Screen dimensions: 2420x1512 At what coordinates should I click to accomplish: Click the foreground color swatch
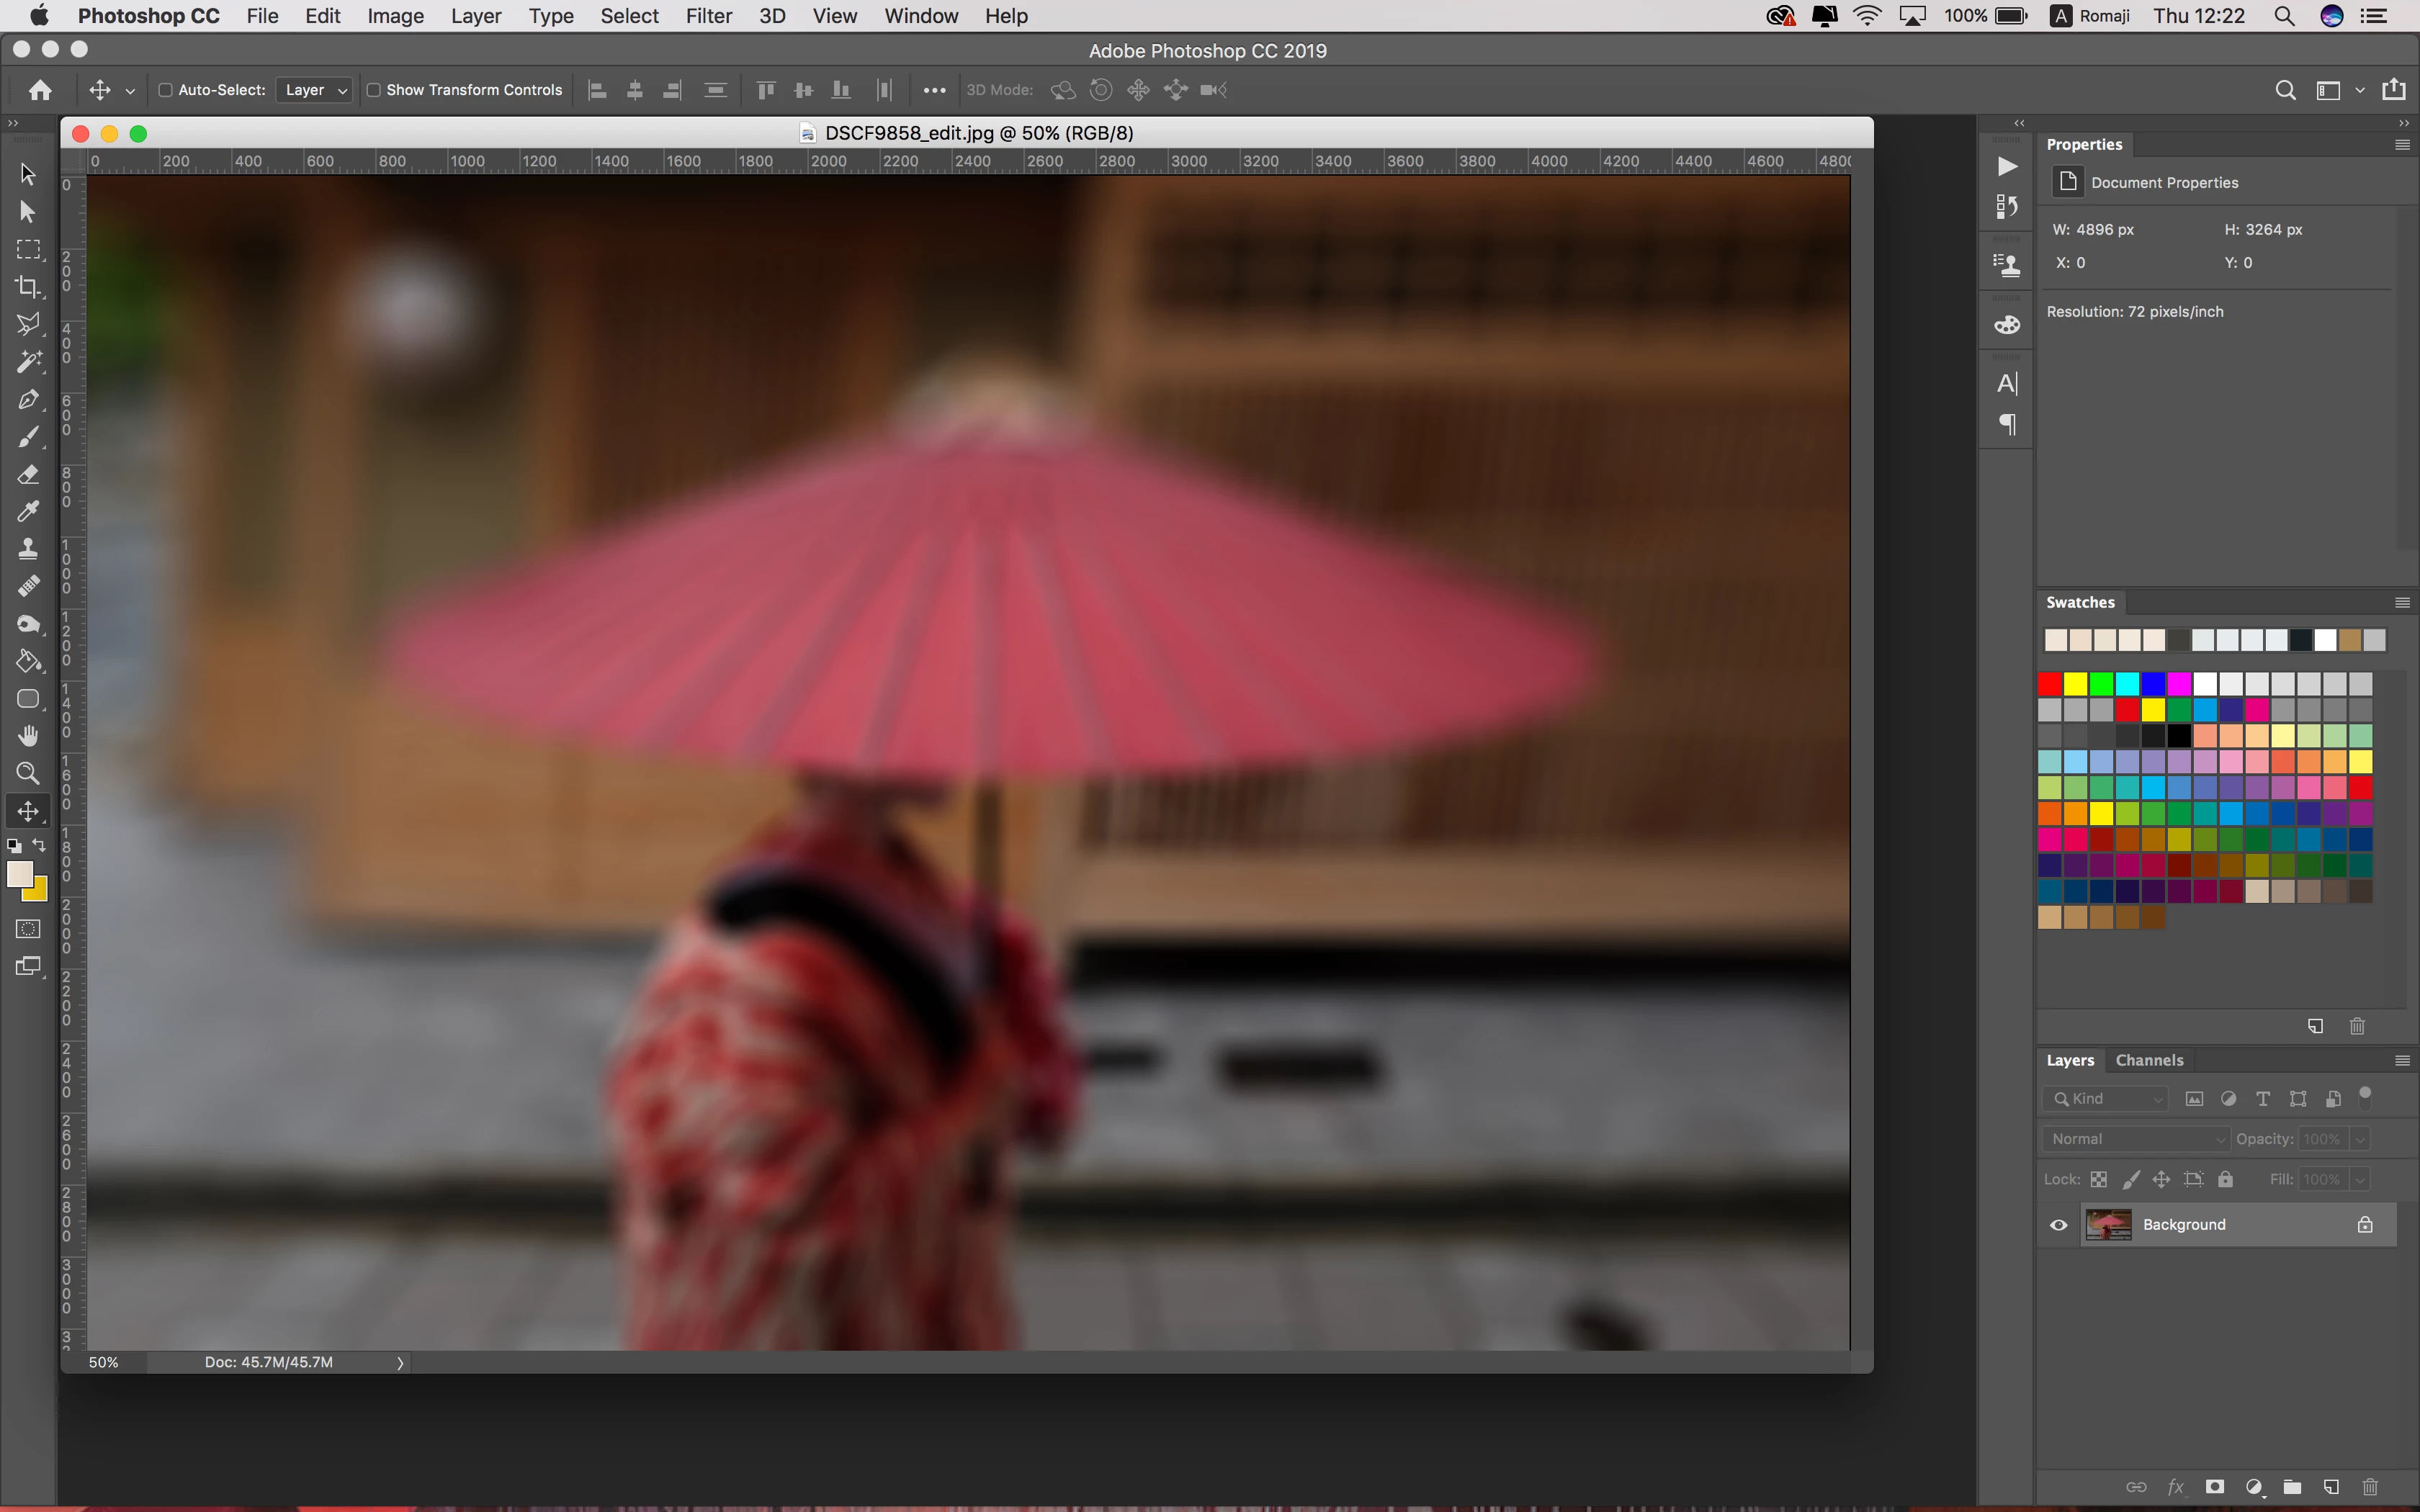19,875
